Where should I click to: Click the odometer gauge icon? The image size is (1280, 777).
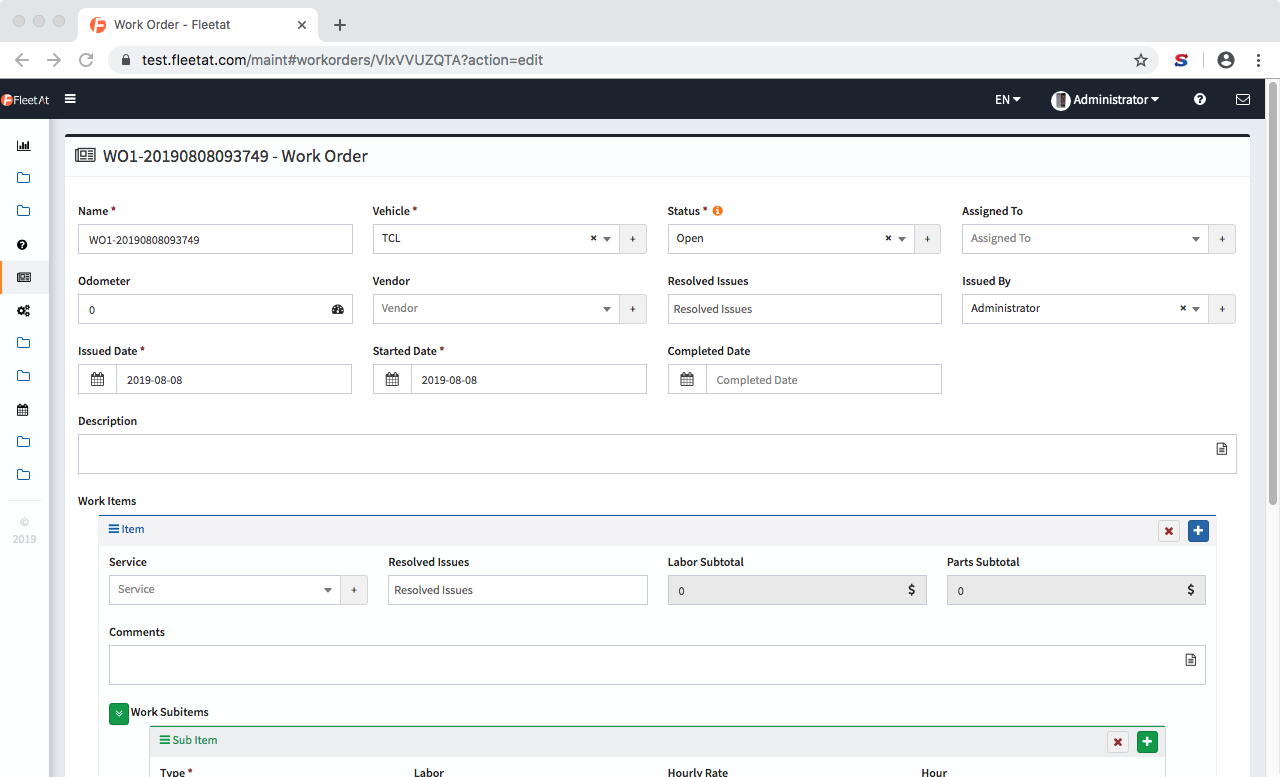(338, 310)
